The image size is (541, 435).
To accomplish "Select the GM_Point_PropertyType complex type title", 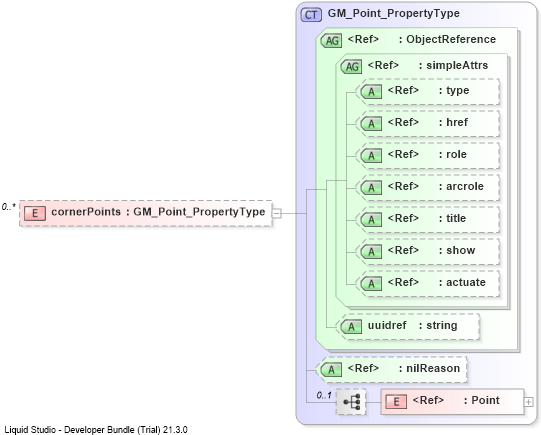I will pos(394,13).
